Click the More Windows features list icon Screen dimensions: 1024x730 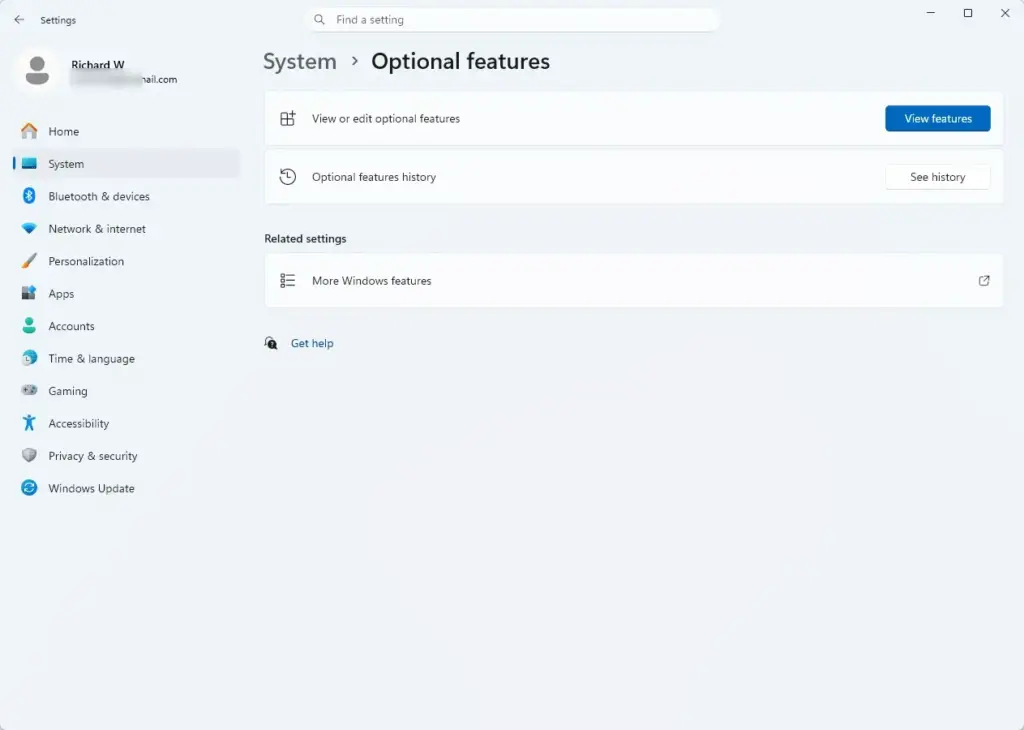[287, 280]
